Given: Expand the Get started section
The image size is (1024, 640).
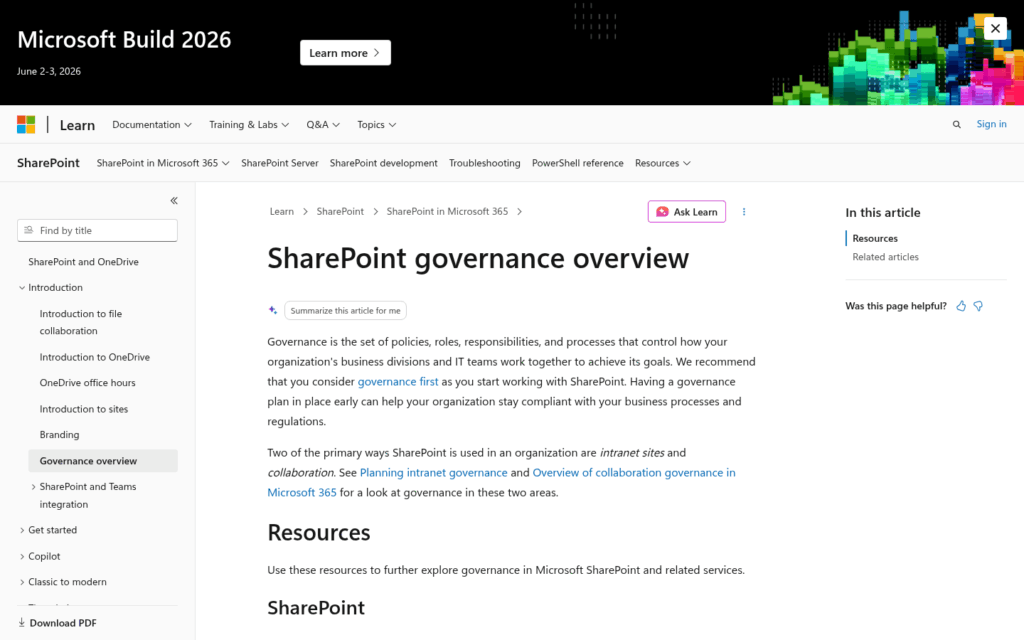Looking at the screenshot, I should (x=22, y=530).
